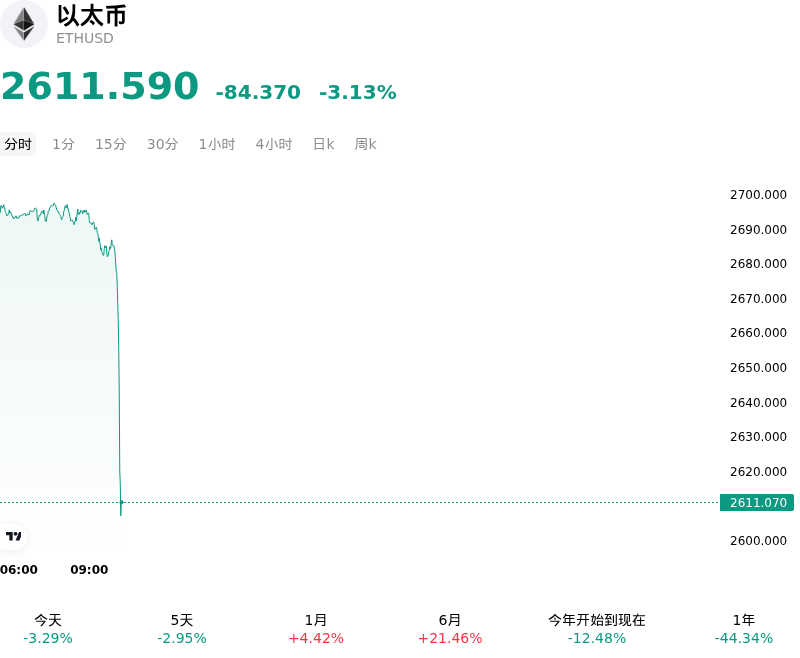Select the 5天 -2.95% performance range
Viewport: 800px width, 658px height.
click(182, 629)
